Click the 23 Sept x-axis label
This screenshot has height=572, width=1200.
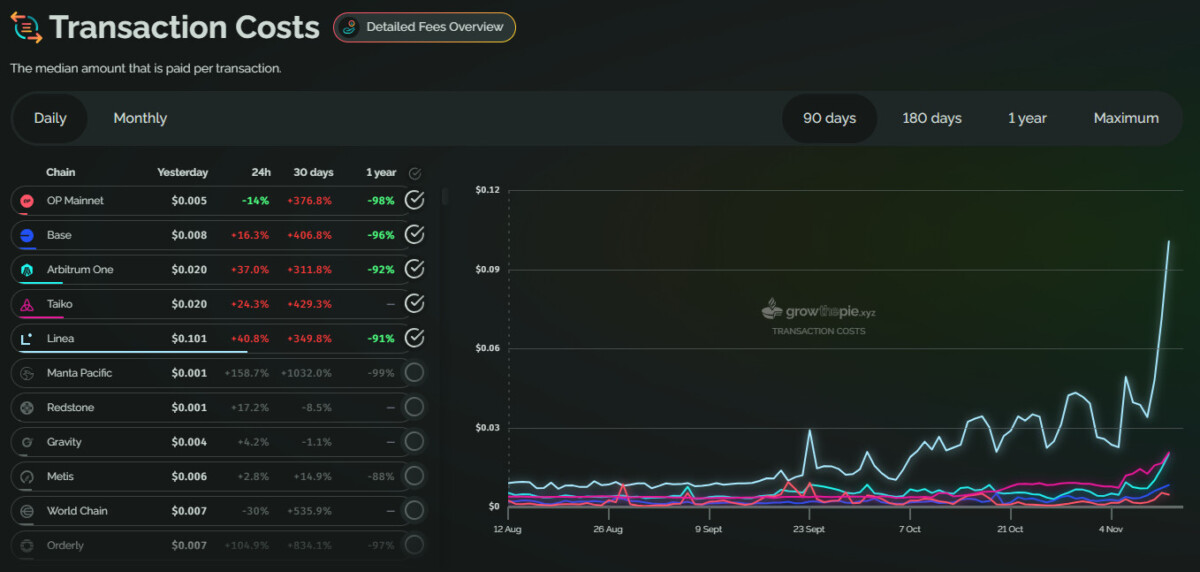pos(809,529)
